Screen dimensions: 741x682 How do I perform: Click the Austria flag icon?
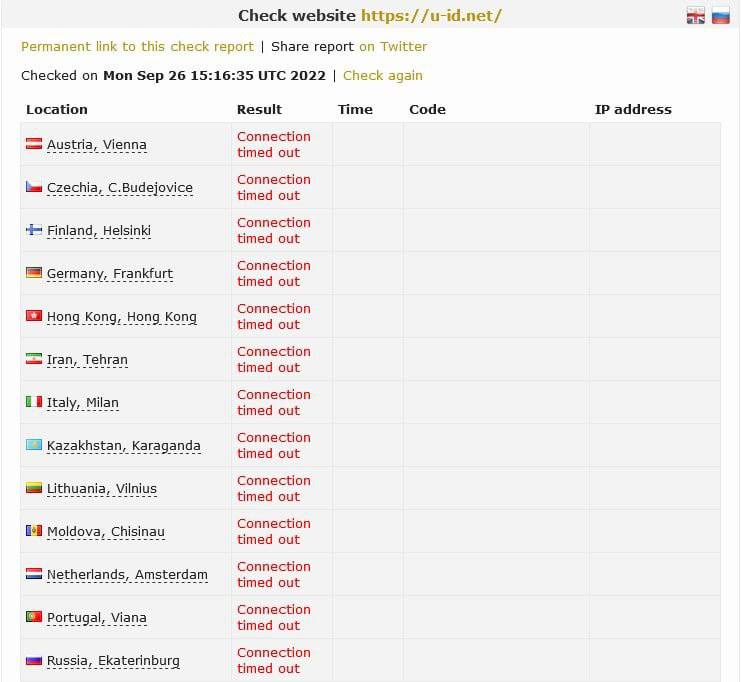point(34,144)
